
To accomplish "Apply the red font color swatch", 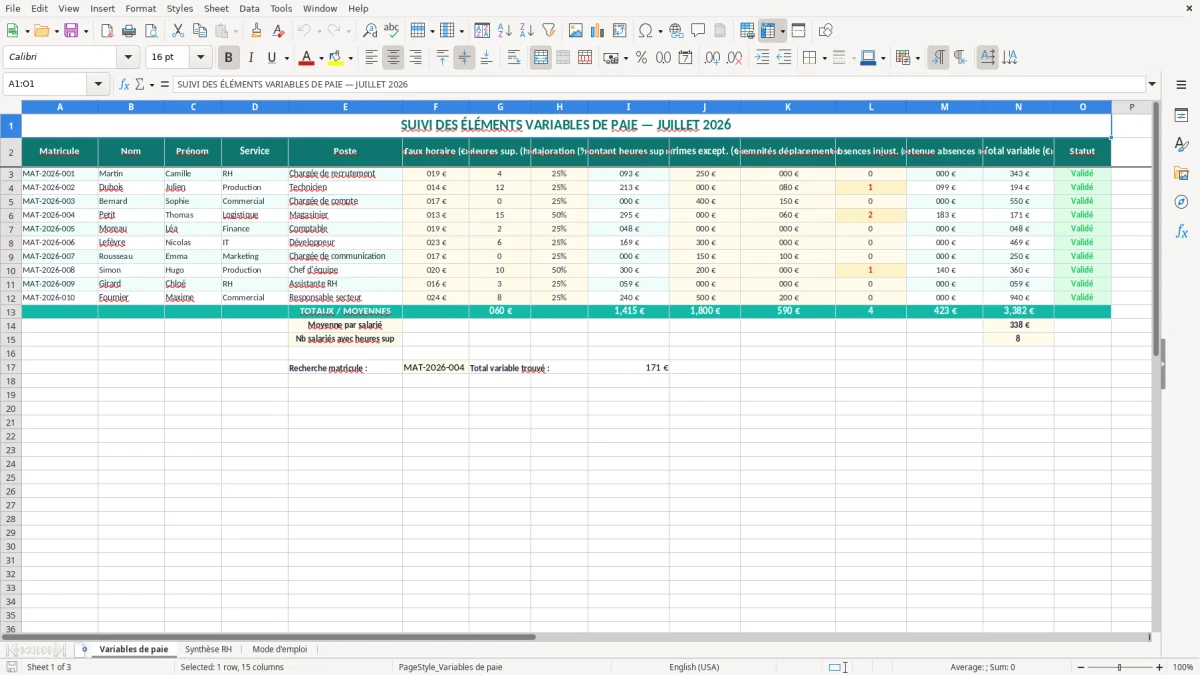I will tap(307, 58).
